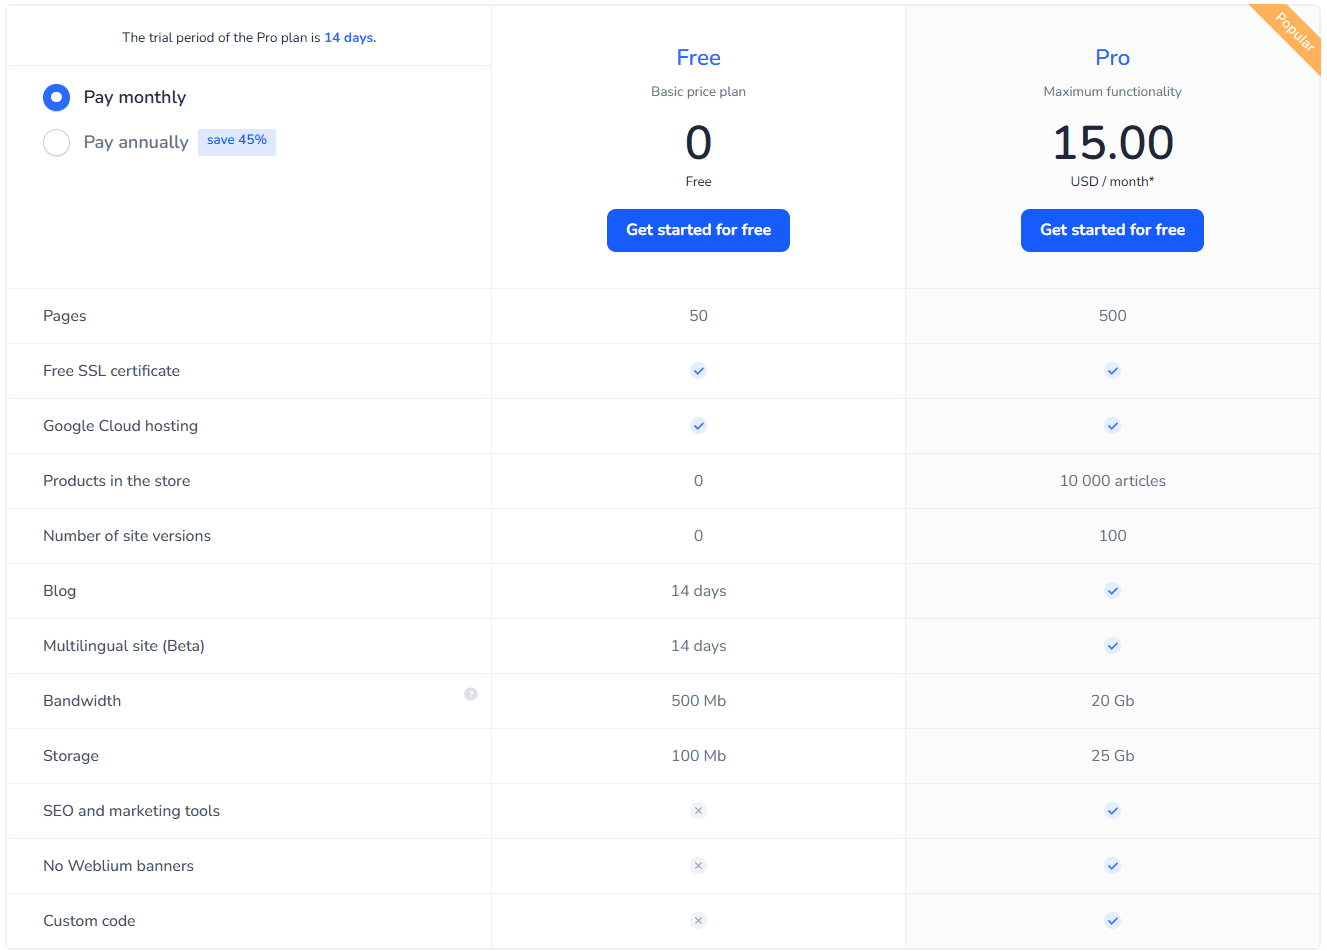Click the Storage row label
Screen dimensions: 1327x951
tap(71, 756)
